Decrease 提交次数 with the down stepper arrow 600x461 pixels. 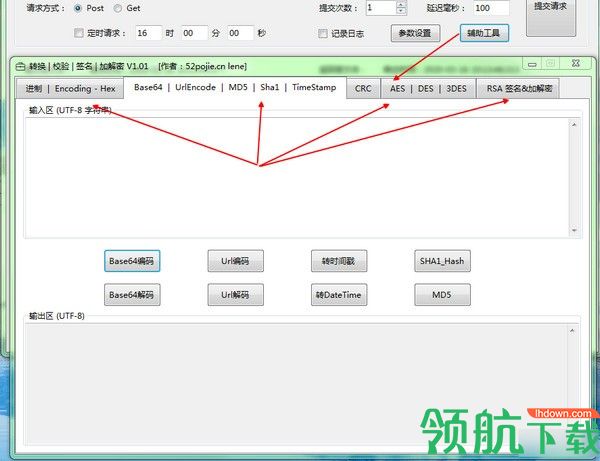pyautogui.click(x=401, y=11)
